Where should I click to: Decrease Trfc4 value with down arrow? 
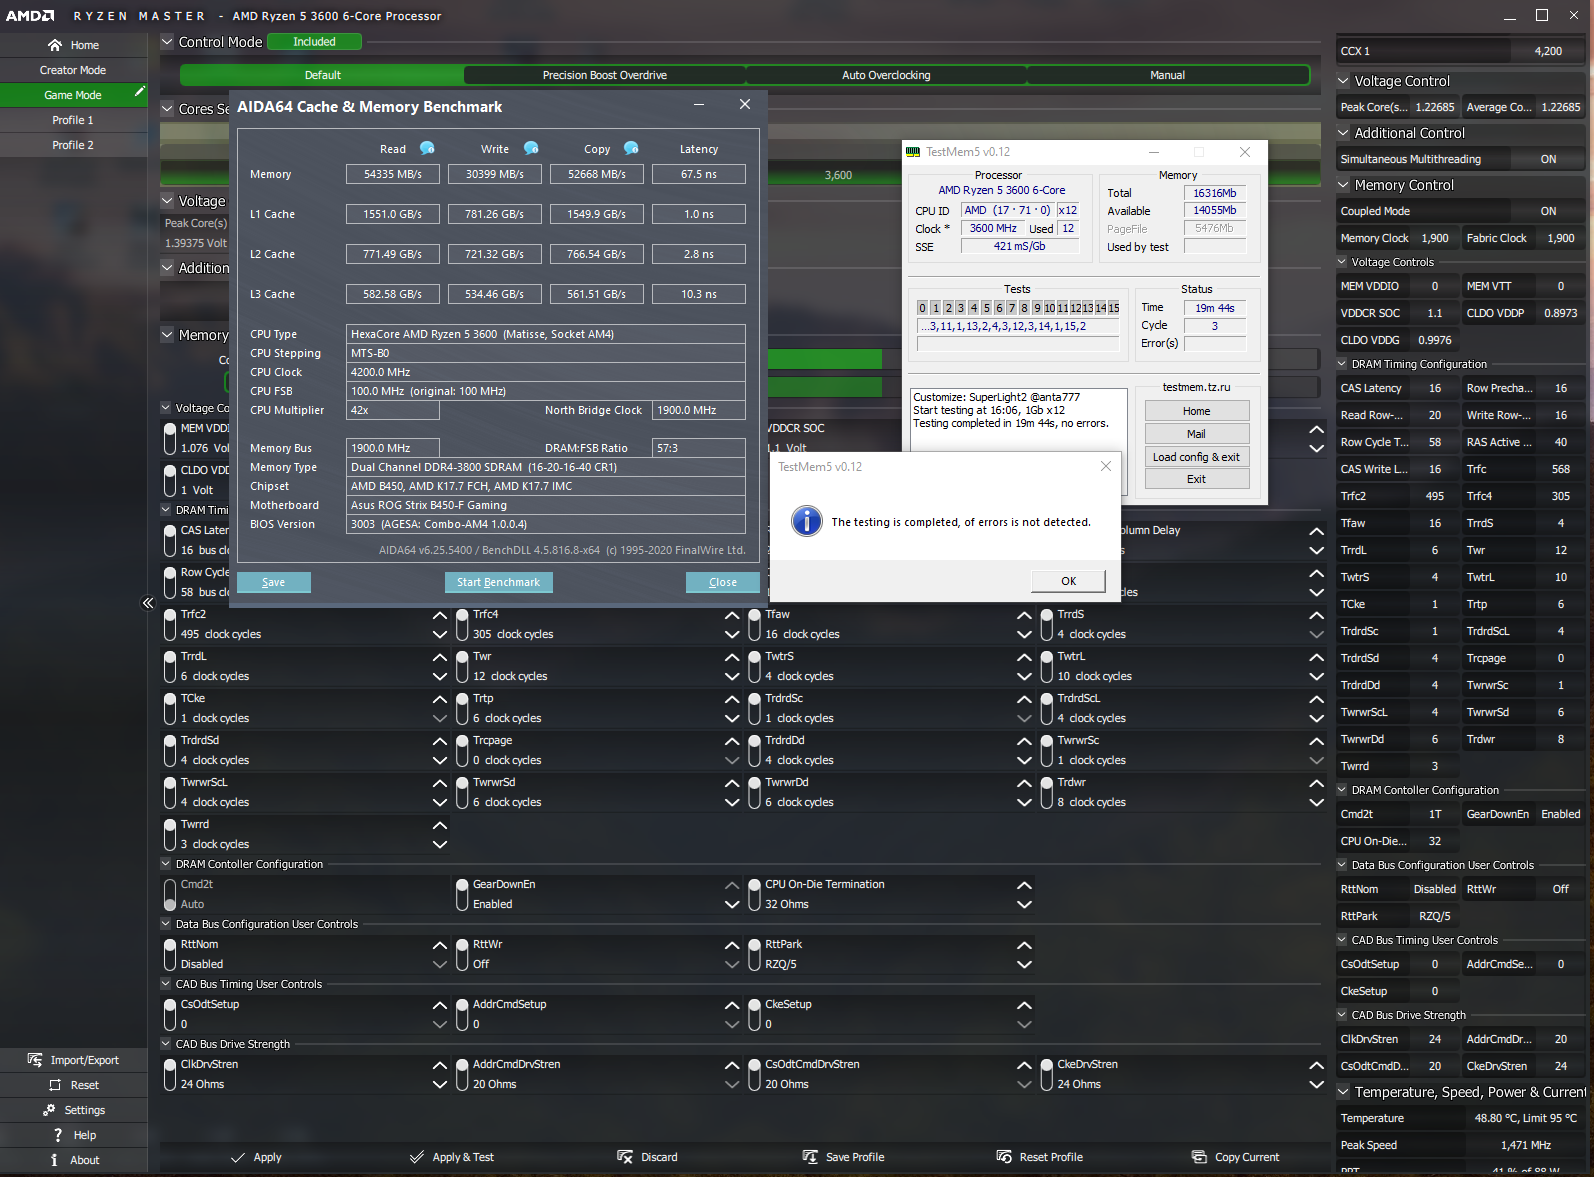732,634
